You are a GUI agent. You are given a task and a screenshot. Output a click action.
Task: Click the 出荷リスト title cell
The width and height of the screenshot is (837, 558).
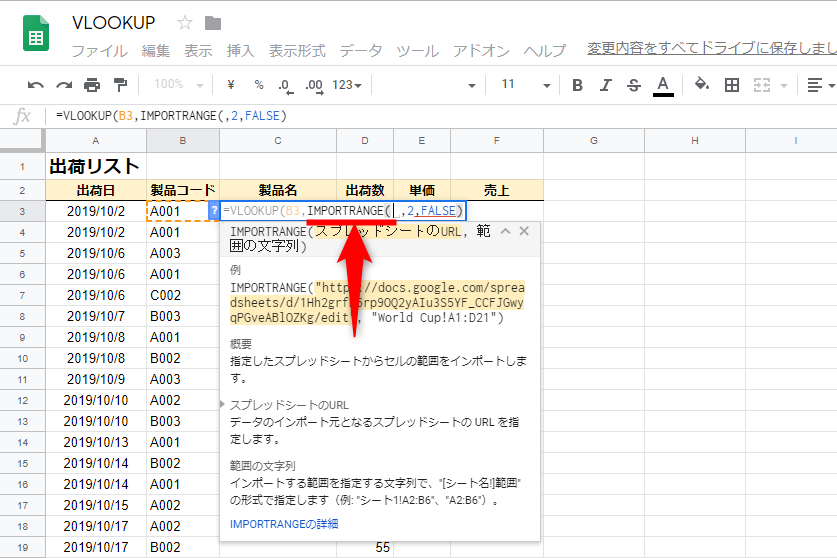[96, 166]
